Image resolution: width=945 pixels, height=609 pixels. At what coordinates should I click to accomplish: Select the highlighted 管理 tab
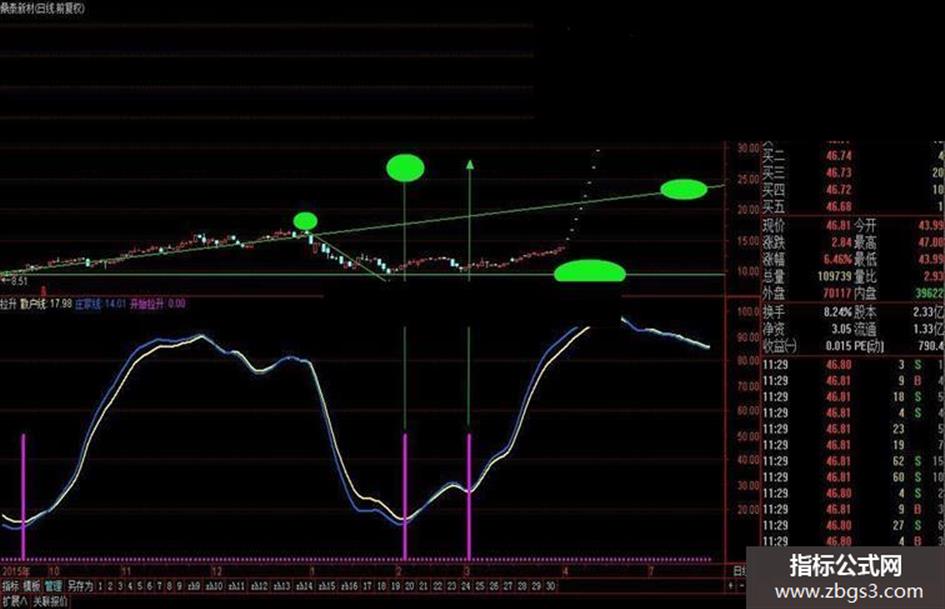(x=54, y=586)
